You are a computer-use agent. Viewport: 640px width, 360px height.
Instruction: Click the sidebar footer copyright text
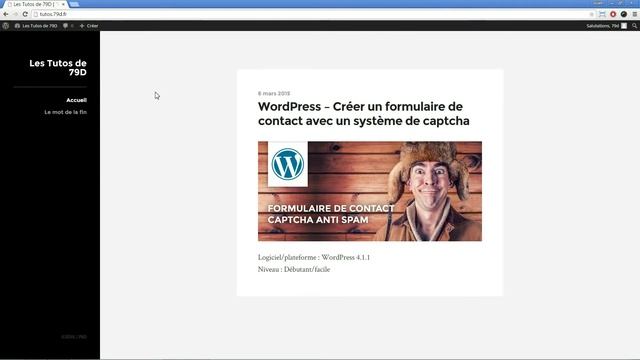(74, 337)
